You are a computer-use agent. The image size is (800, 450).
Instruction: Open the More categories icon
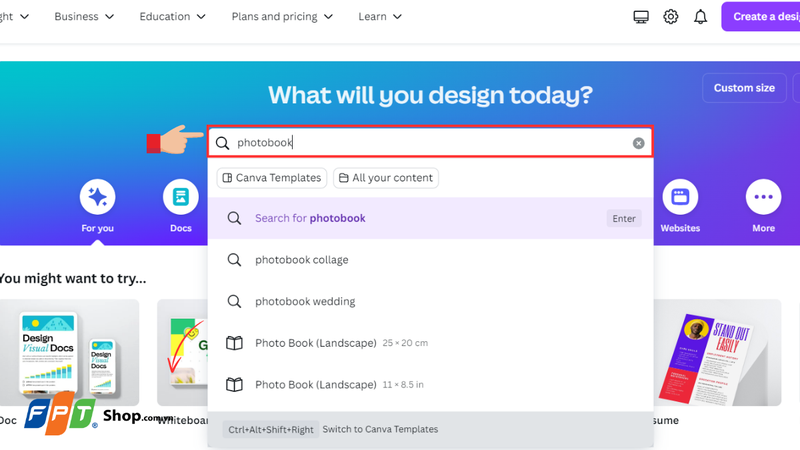763,197
